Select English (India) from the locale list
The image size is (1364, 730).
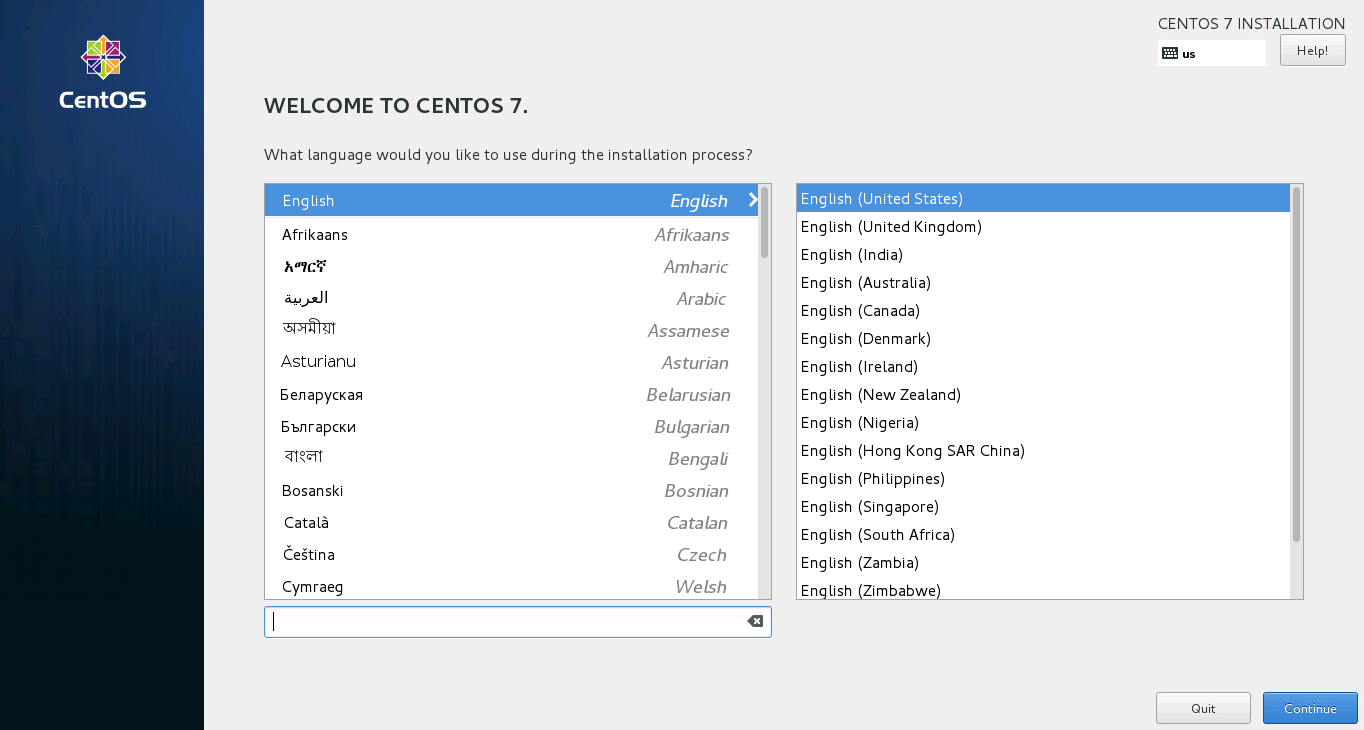pyautogui.click(x=851, y=255)
